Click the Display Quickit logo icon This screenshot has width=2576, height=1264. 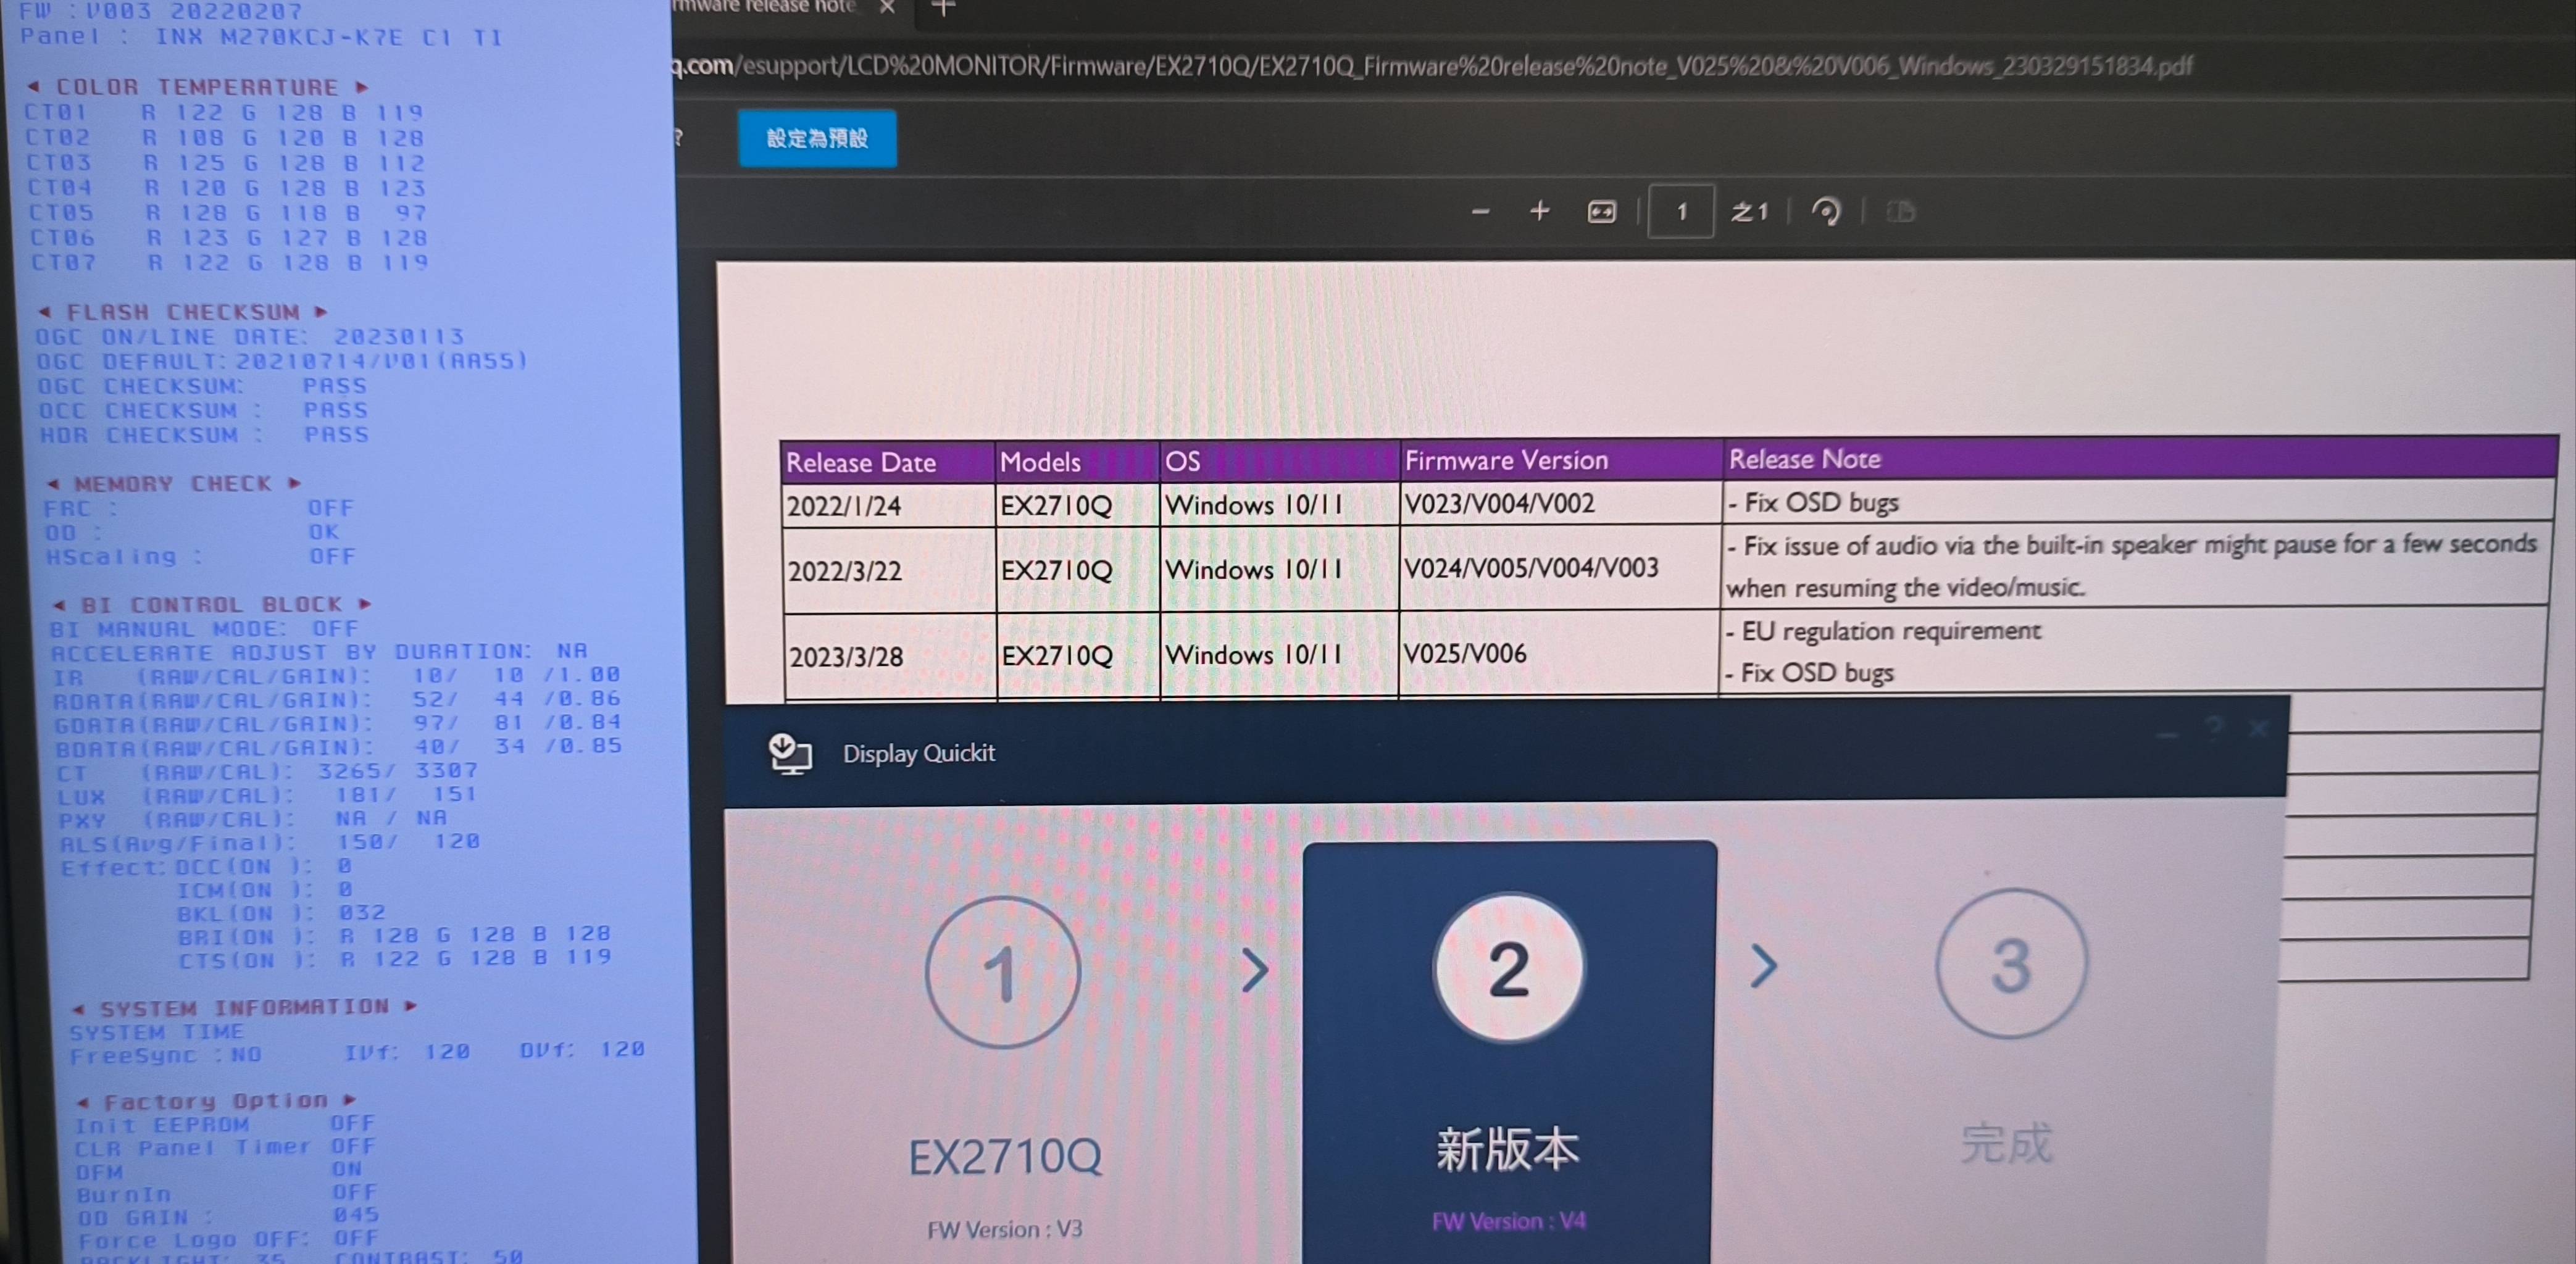(x=790, y=754)
